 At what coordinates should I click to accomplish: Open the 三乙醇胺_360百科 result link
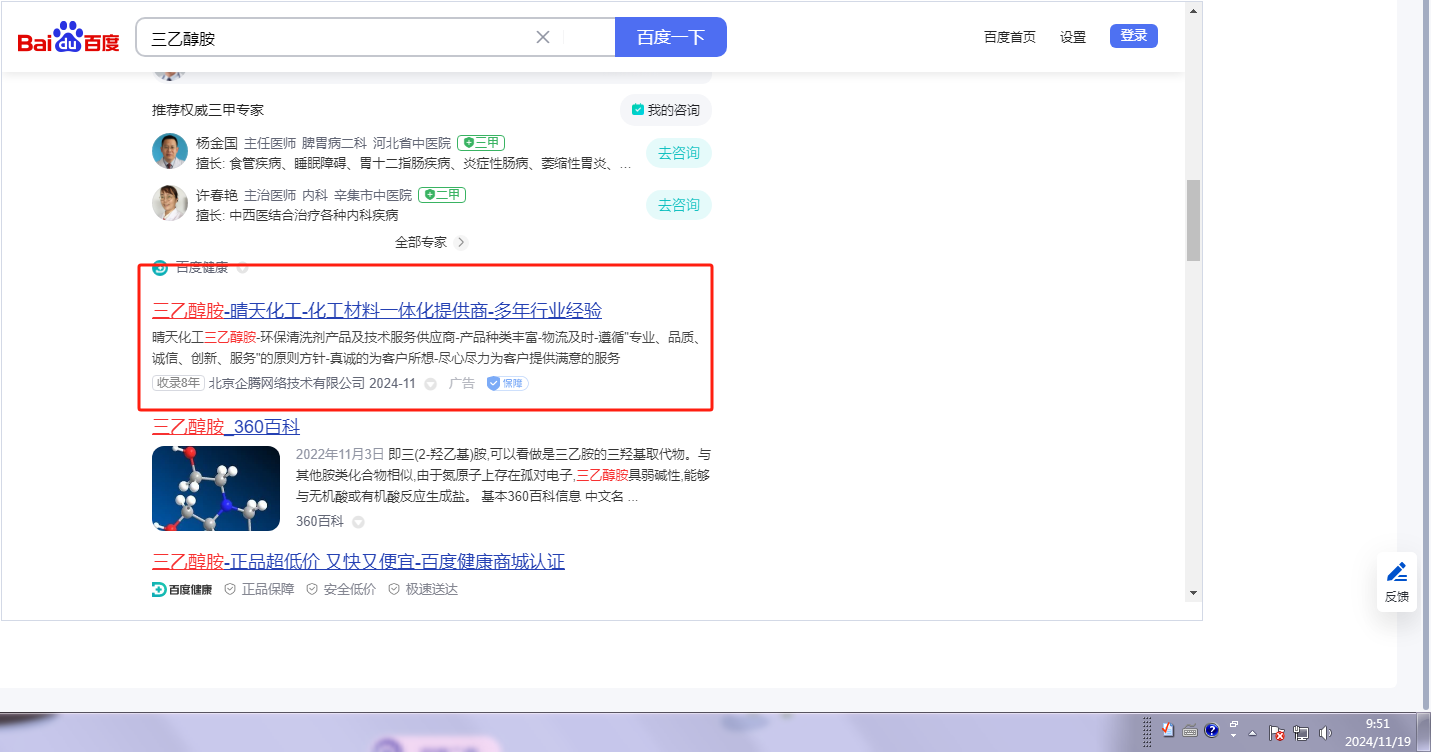pos(226,427)
